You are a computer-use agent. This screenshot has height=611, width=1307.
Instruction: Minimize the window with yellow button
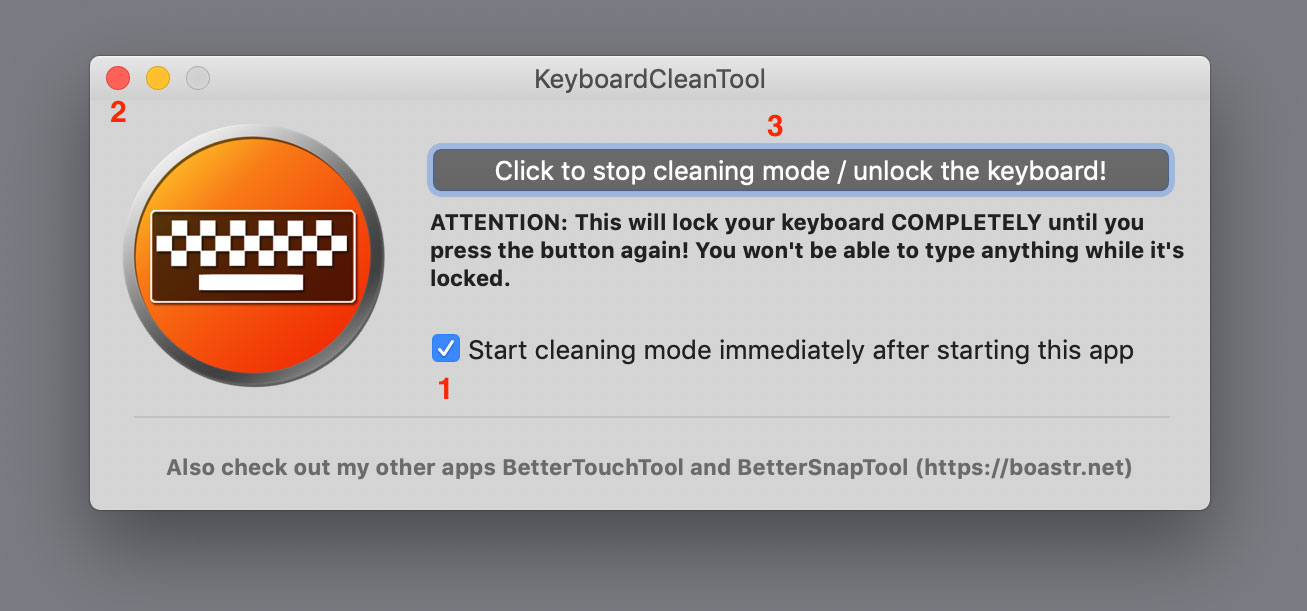[158, 78]
